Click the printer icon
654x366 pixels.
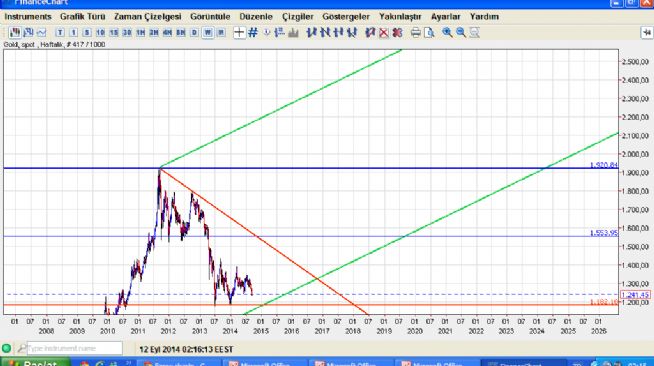[415, 33]
